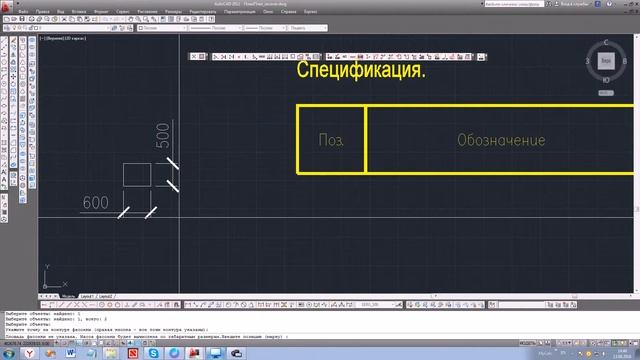Click the New drawing icon
Viewport: 640px width, 360px height.
click(7, 19)
